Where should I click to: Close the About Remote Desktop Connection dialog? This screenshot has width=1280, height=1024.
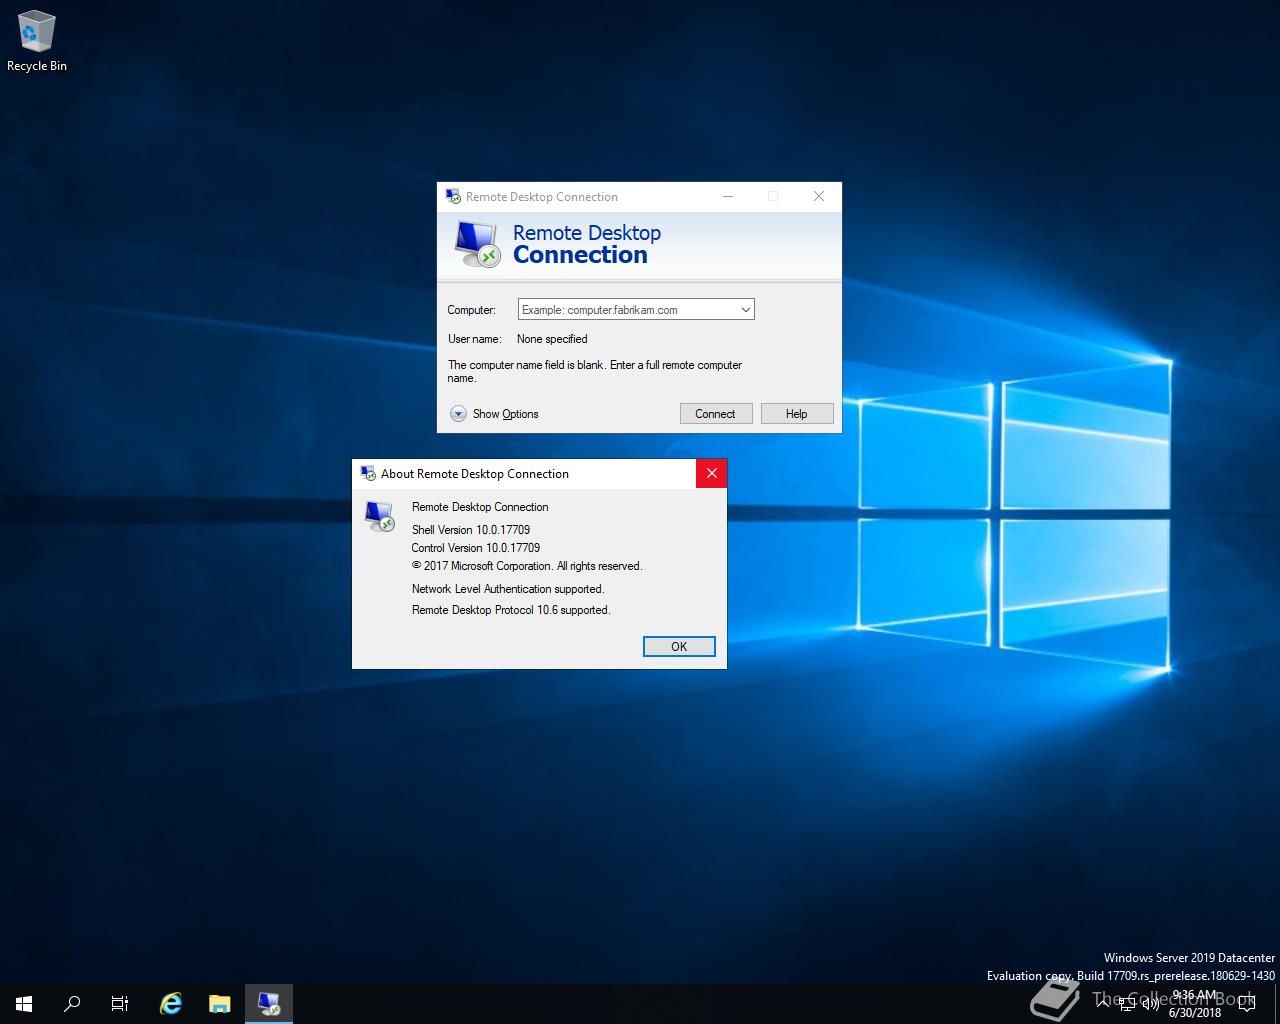coord(712,474)
